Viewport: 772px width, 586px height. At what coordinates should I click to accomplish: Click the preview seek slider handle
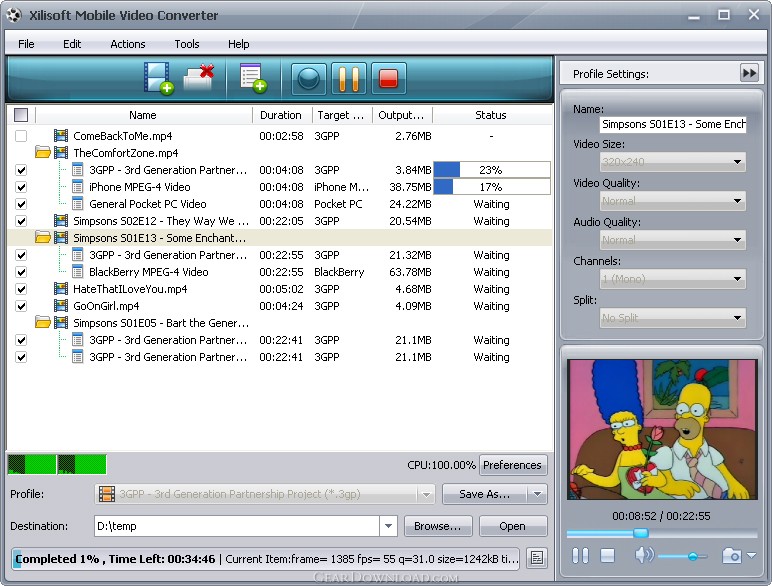[641, 533]
